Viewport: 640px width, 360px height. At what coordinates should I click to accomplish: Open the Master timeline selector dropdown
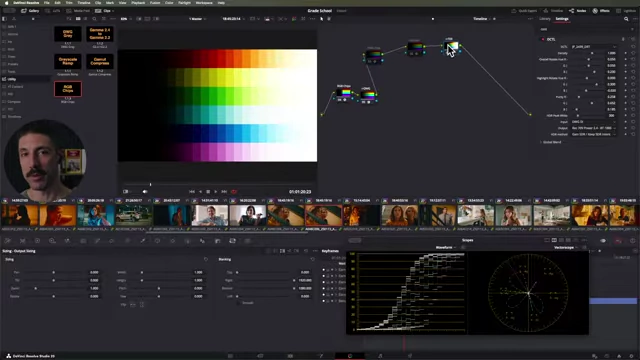[x=198, y=19]
